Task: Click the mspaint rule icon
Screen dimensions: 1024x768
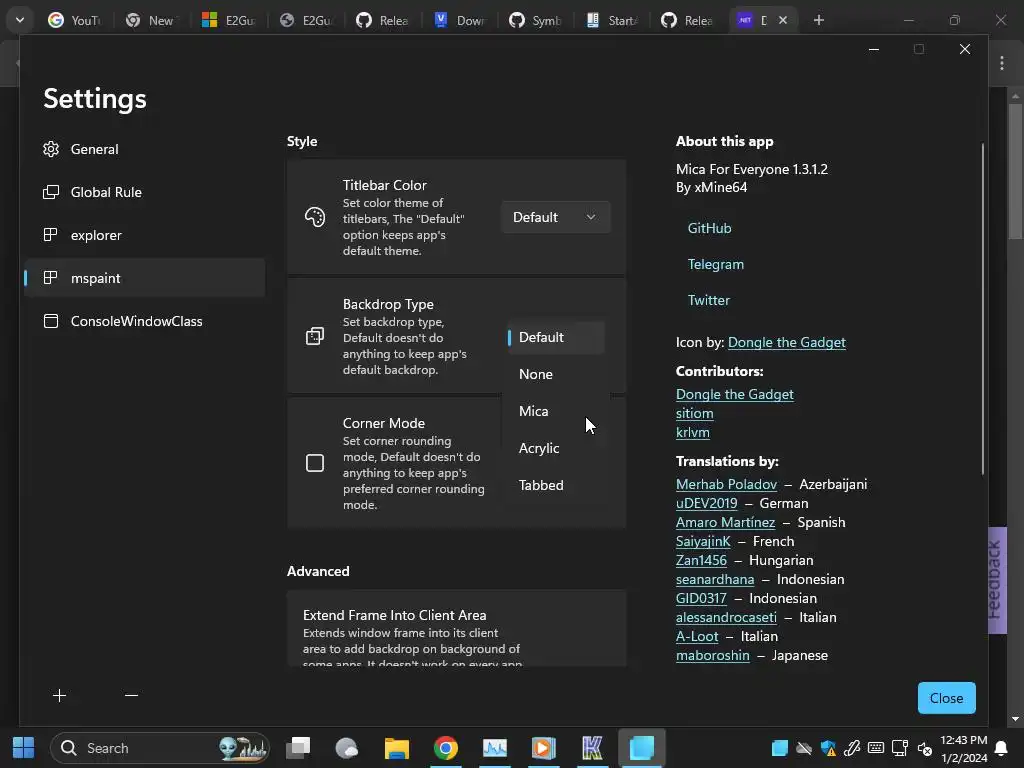Action: tap(50, 278)
